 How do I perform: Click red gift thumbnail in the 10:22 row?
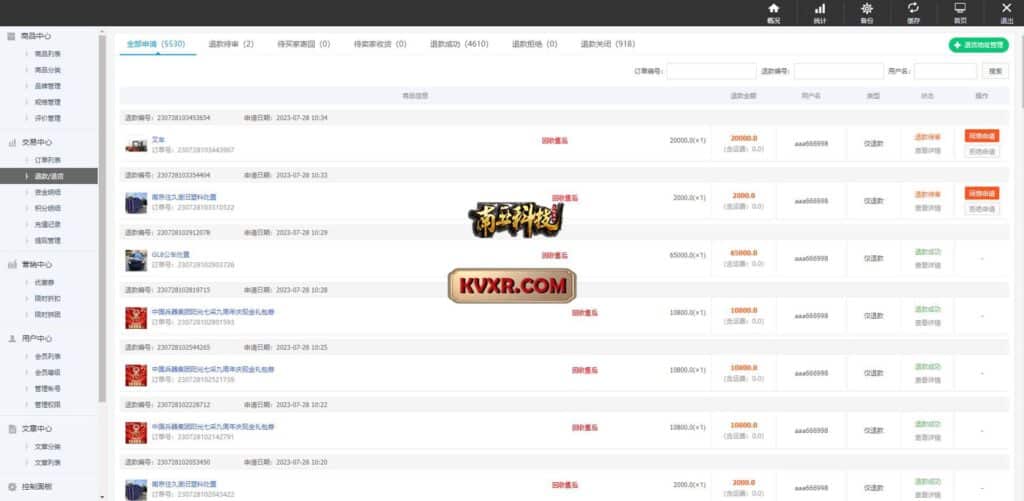[136, 432]
